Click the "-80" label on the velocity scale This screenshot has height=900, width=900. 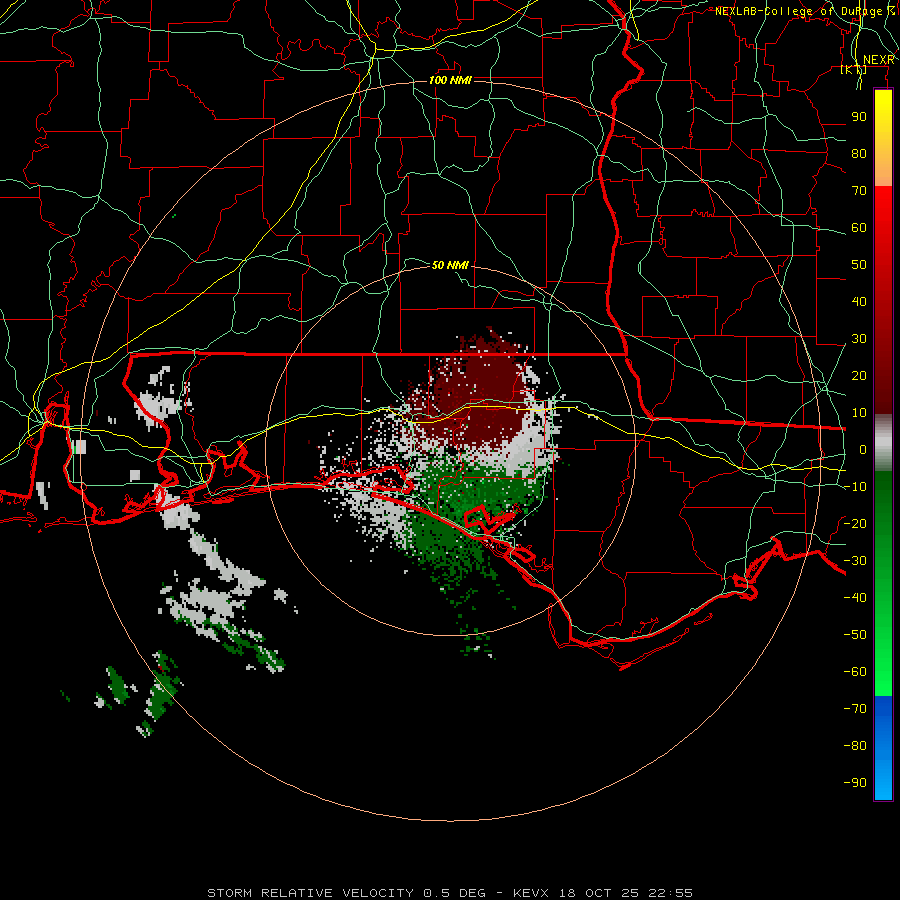pos(855,746)
